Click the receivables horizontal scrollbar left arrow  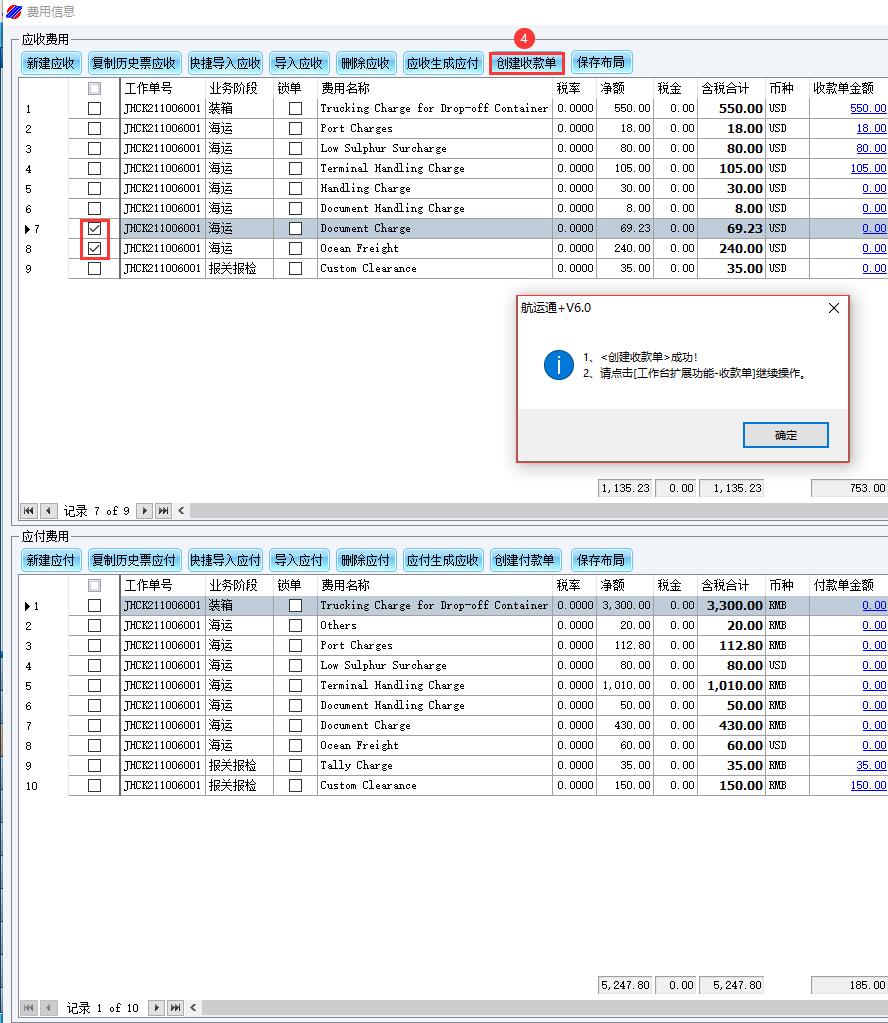pyautogui.click(x=181, y=511)
